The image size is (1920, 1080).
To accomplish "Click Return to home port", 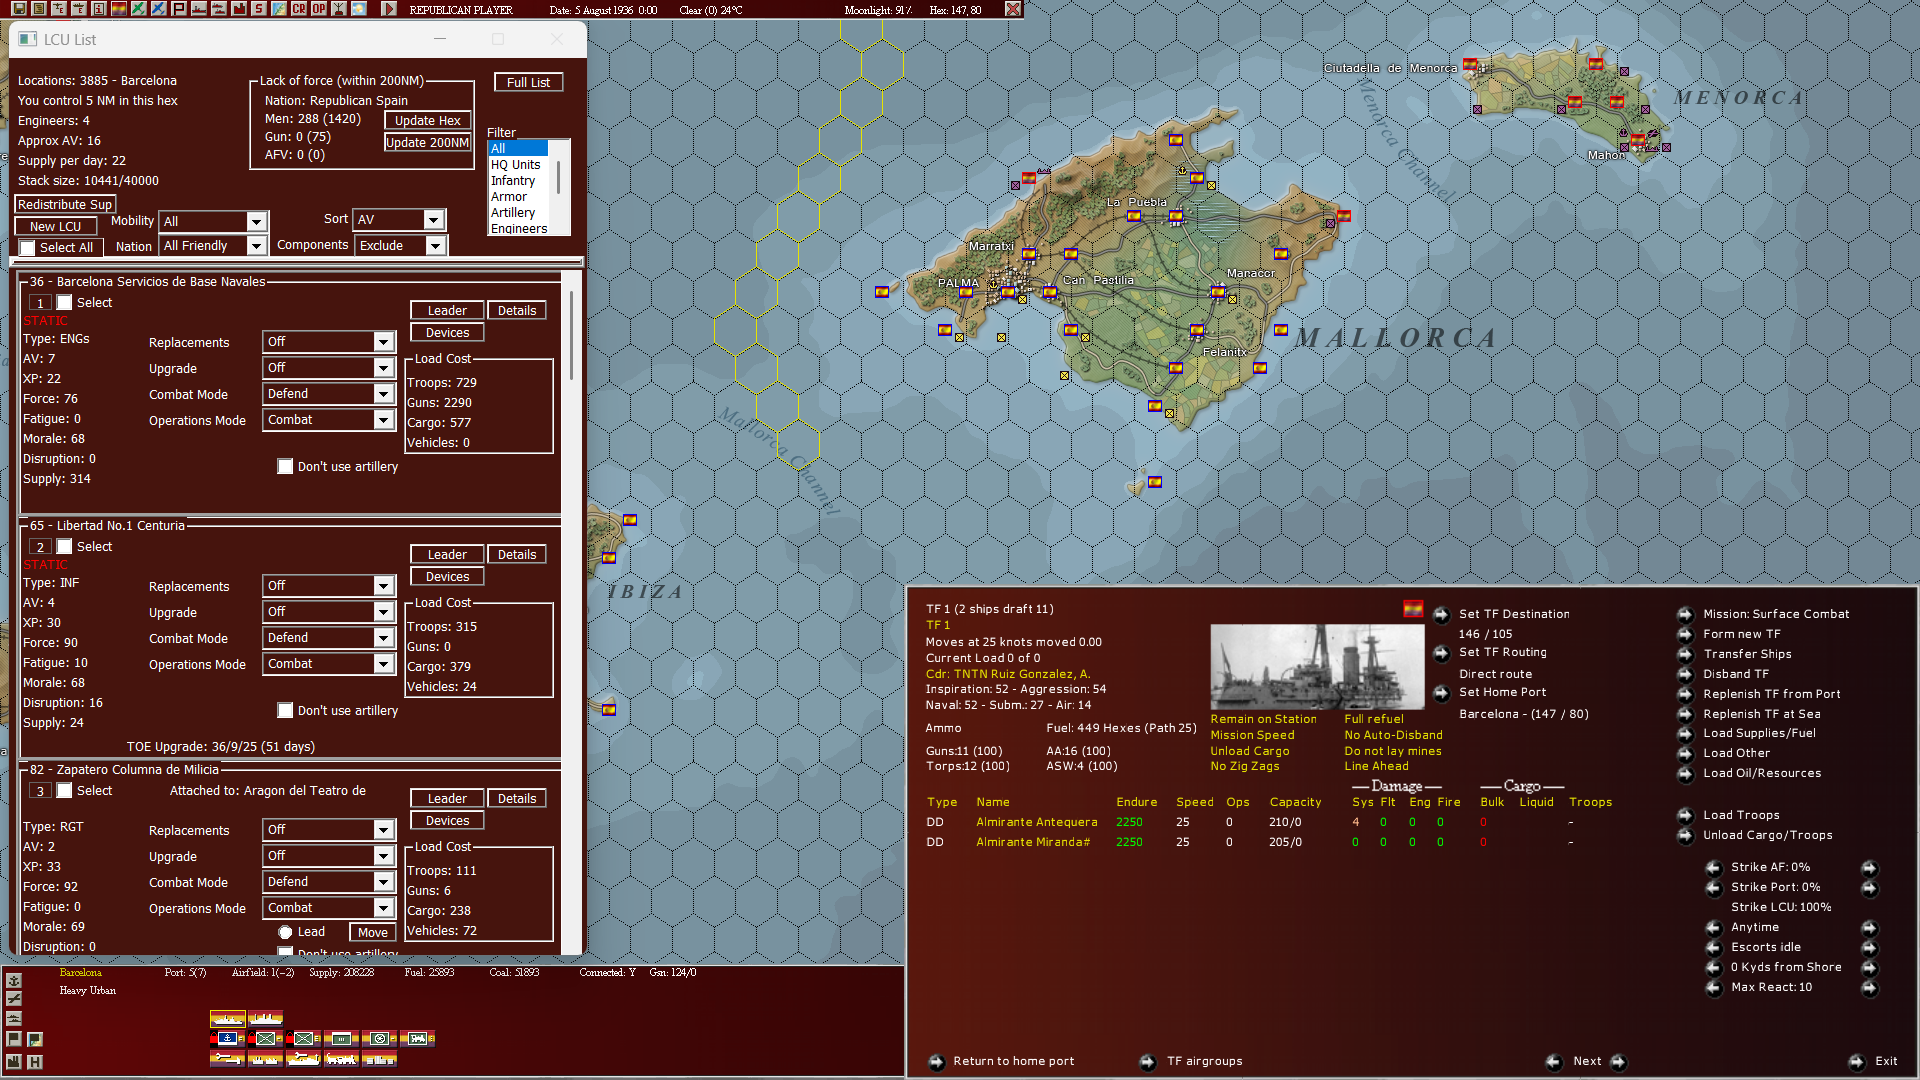I will pos(1013,1061).
